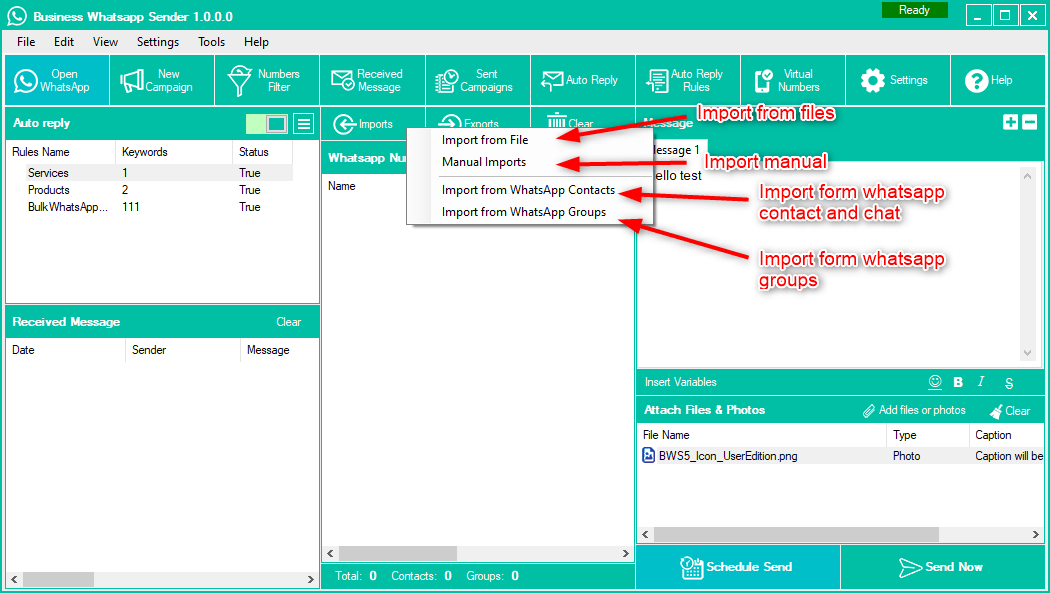Open WhatsApp from the toolbar
This screenshot has height=593, width=1050.
point(56,81)
